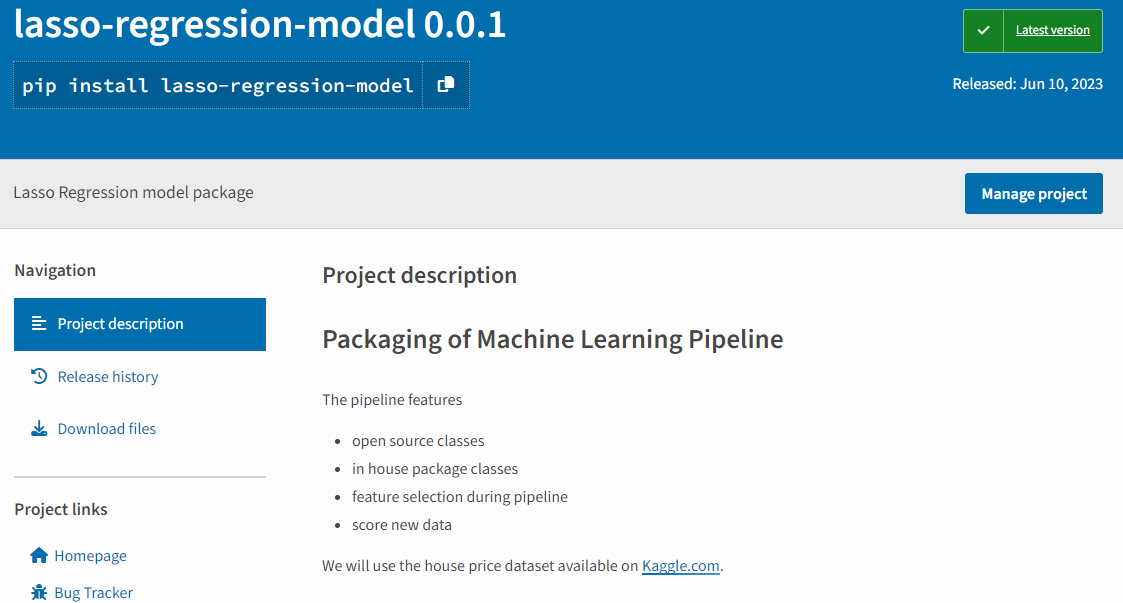Open the Homepage project link
Viewport: 1123px width, 603px height.
point(90,556)
